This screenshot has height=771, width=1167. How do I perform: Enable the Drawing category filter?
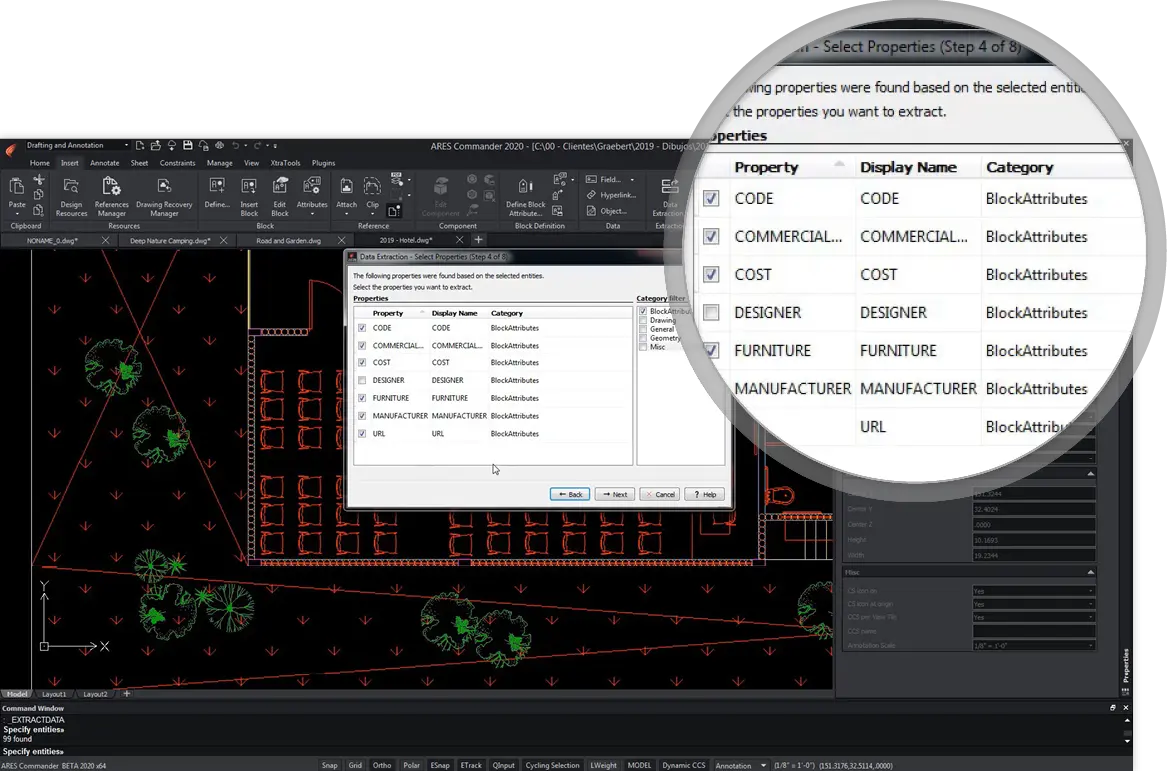(x=643, y=321)
